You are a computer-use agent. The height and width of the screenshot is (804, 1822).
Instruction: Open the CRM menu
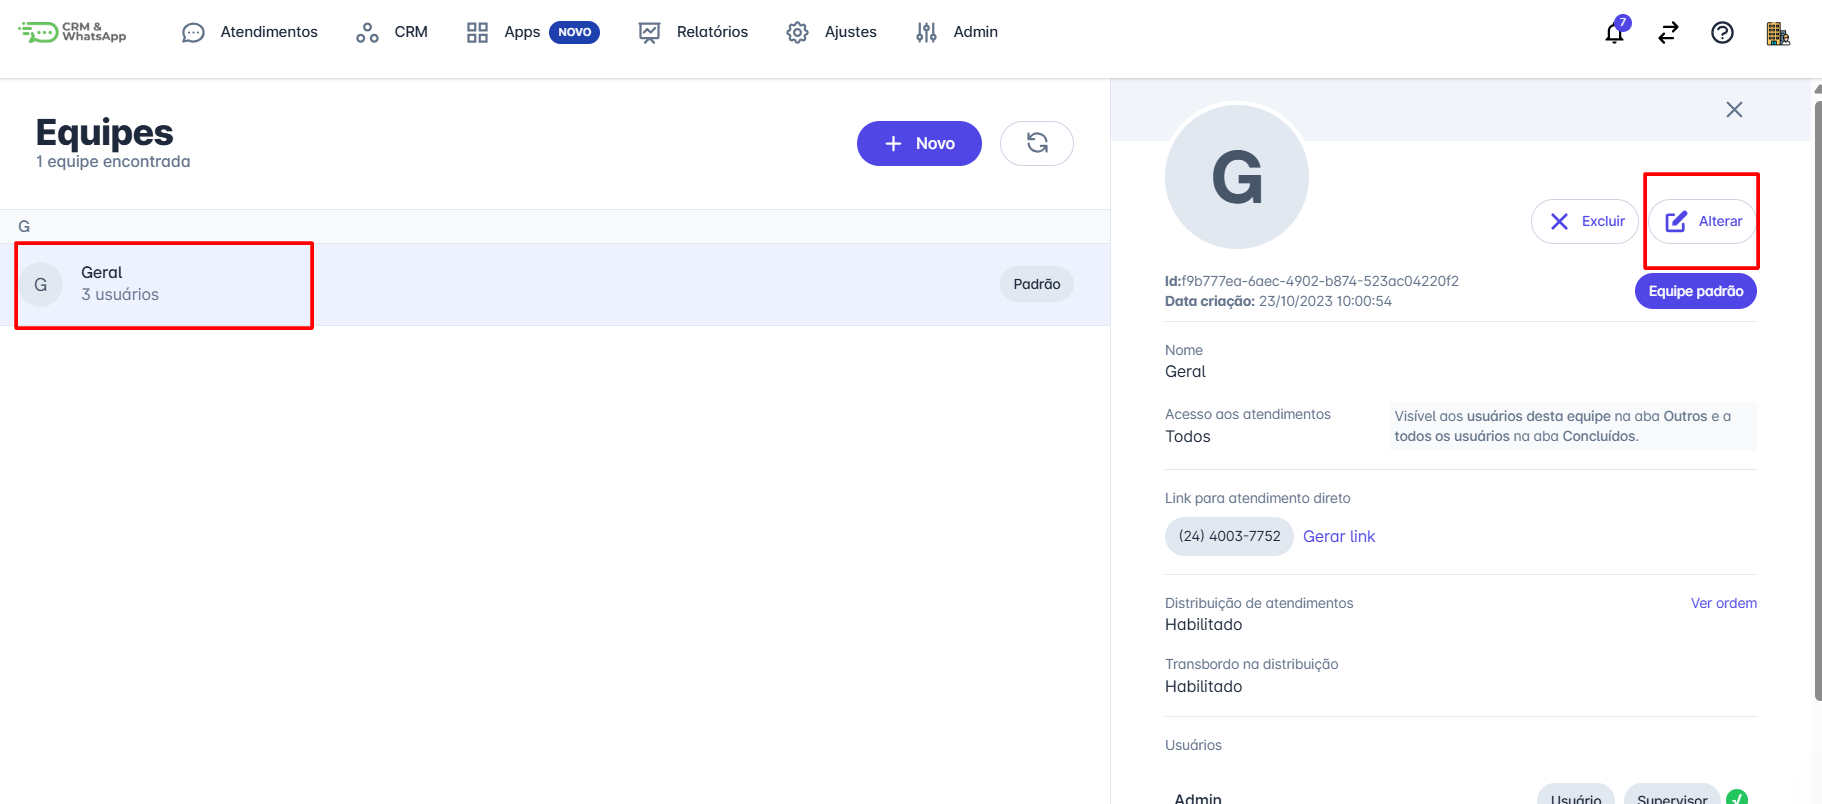(392, 32)
